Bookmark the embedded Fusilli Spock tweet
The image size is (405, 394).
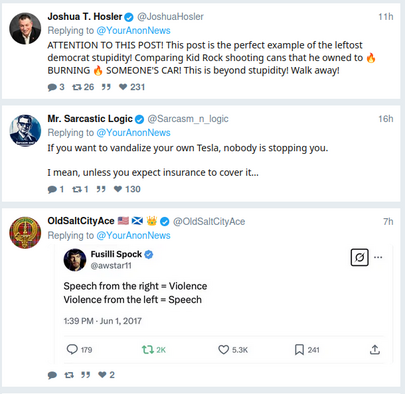tap(299, 350)
